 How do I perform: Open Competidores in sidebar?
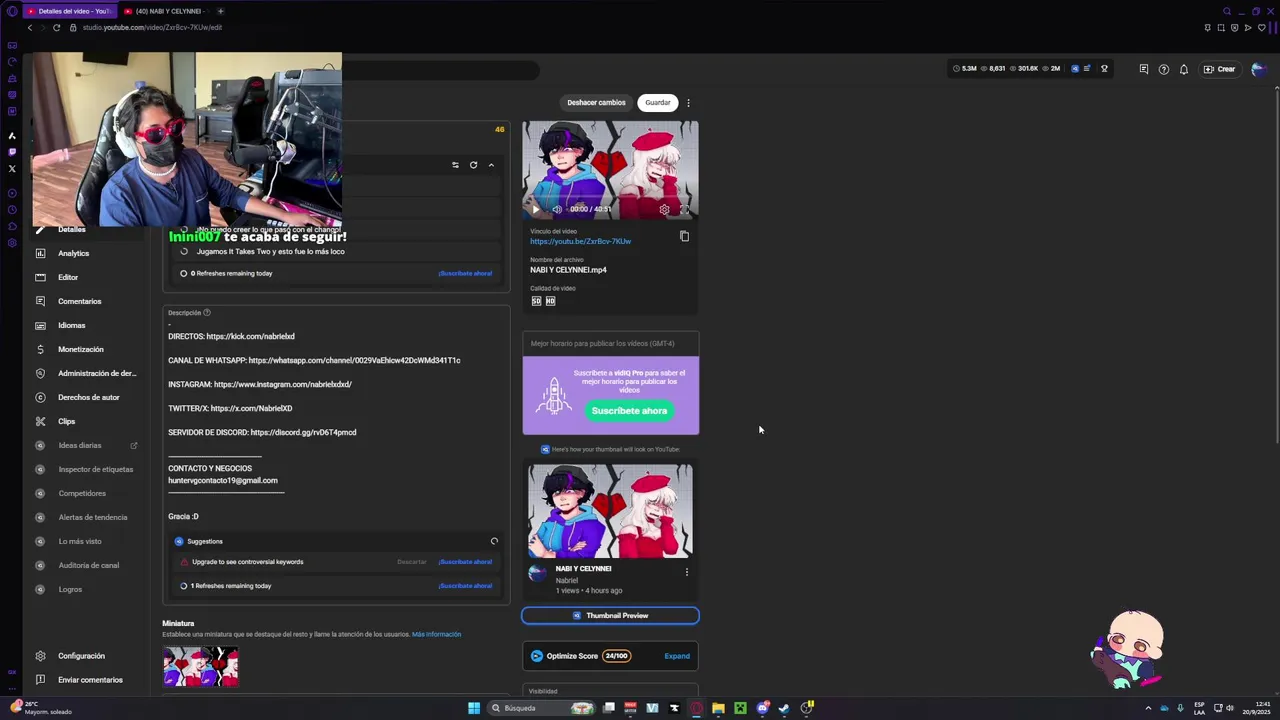[82, 493]
